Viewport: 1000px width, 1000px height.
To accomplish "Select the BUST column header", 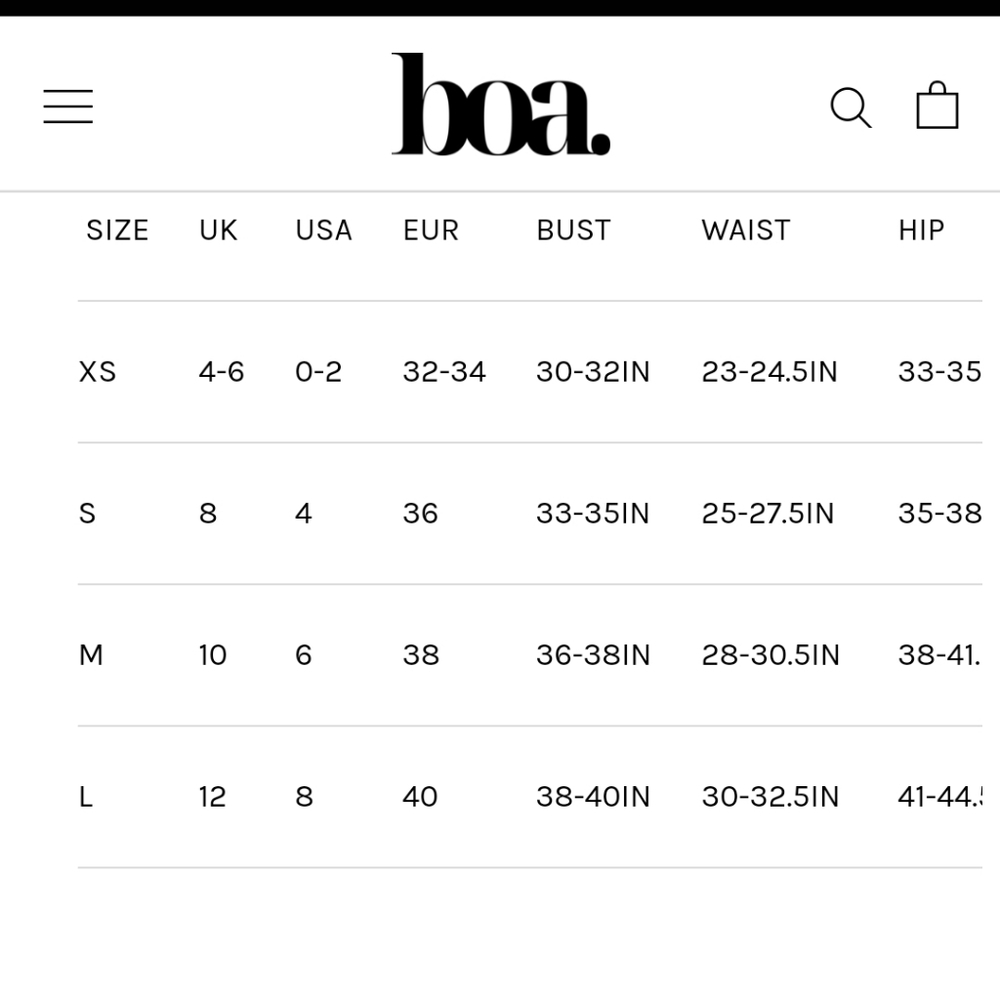I will click(x=573, y=230).
